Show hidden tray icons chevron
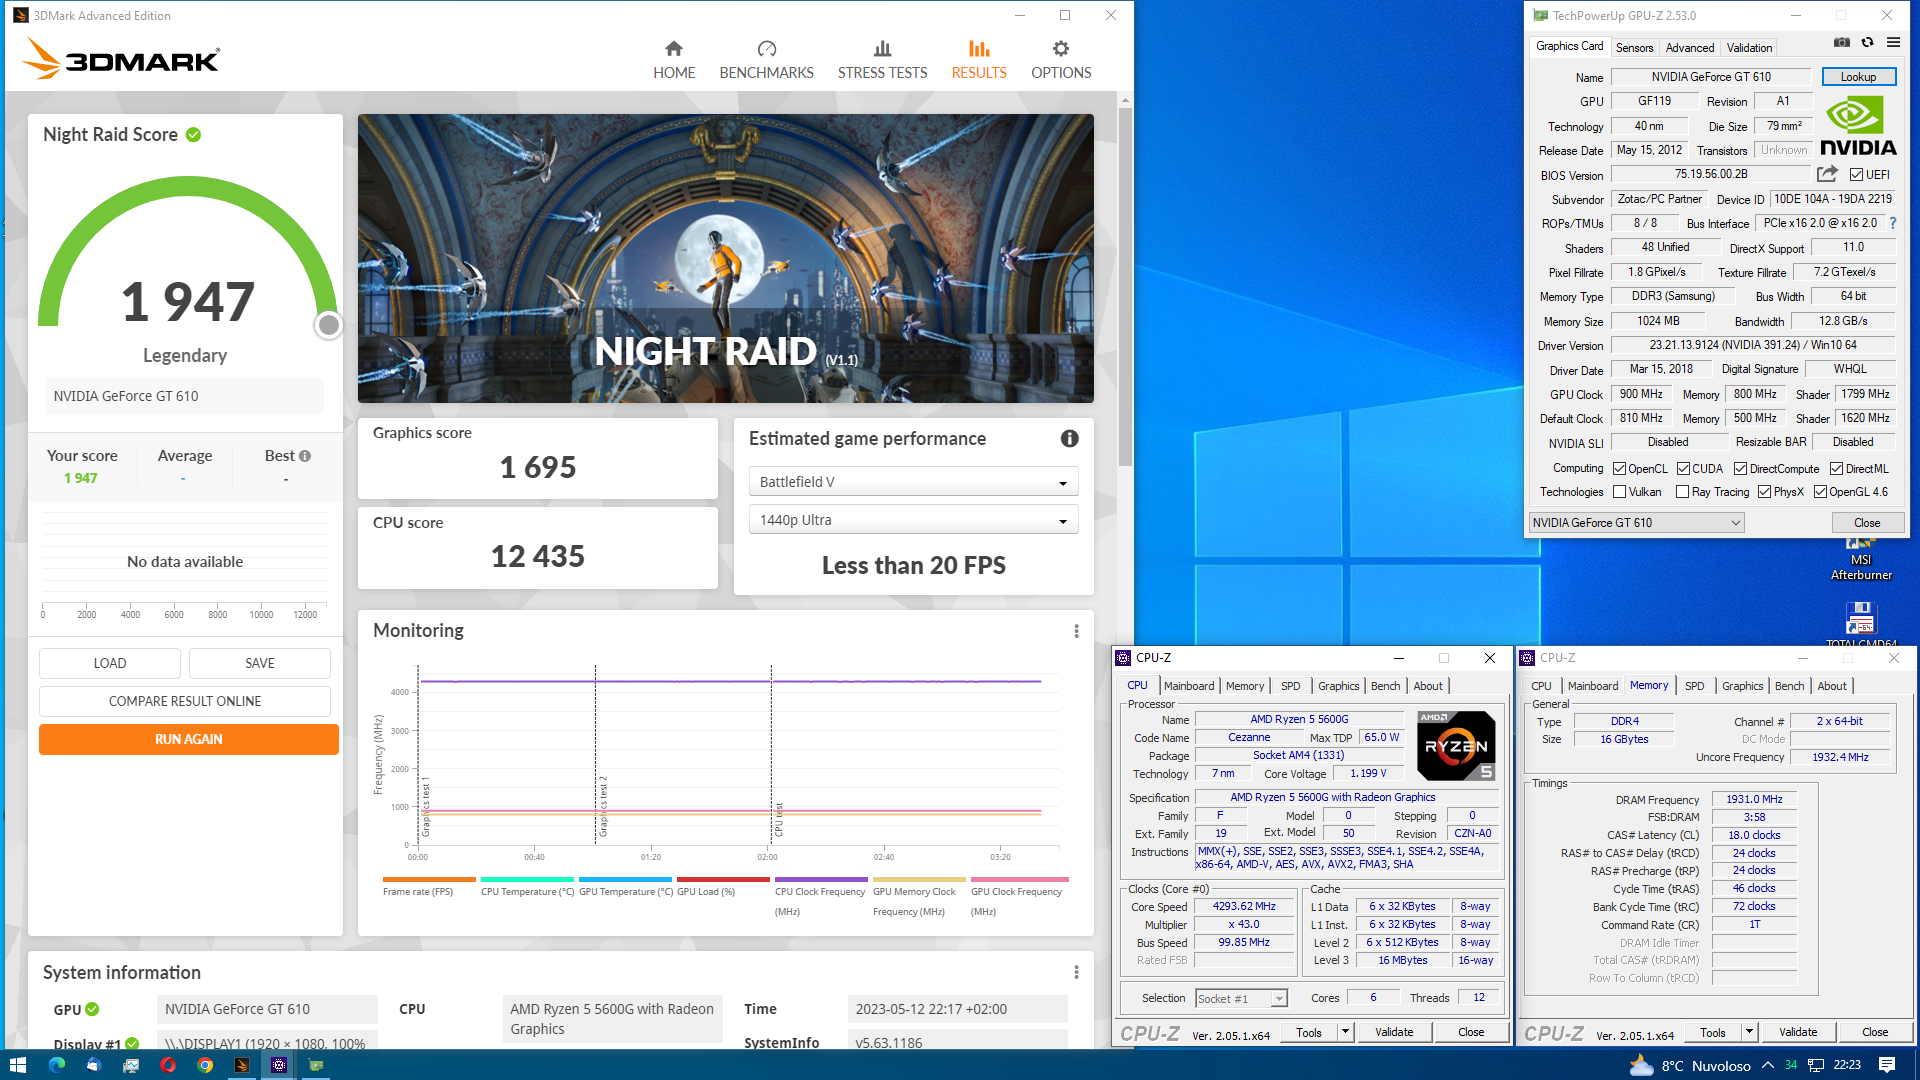This screenshot has height=1080, width=1920. (x=1768, y=1065)
